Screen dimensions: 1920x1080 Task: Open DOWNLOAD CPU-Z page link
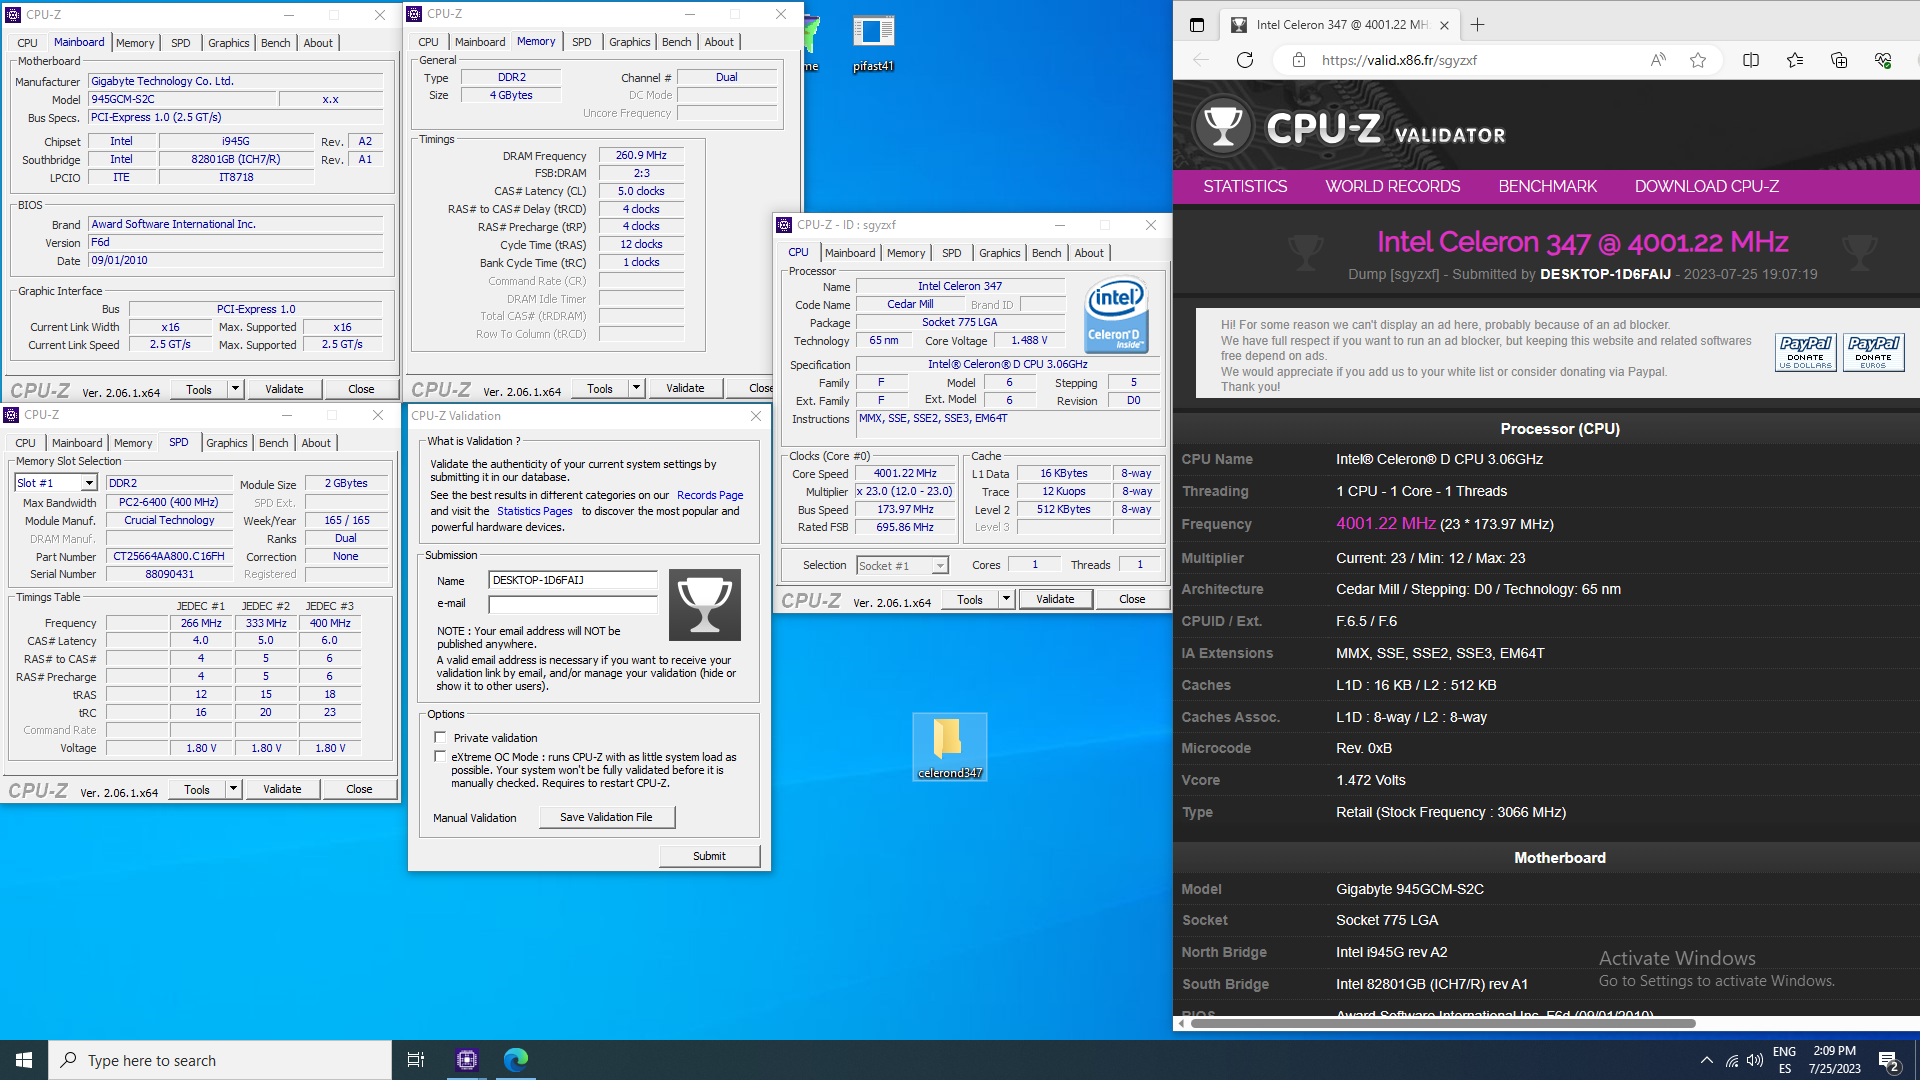[1706, 186]
